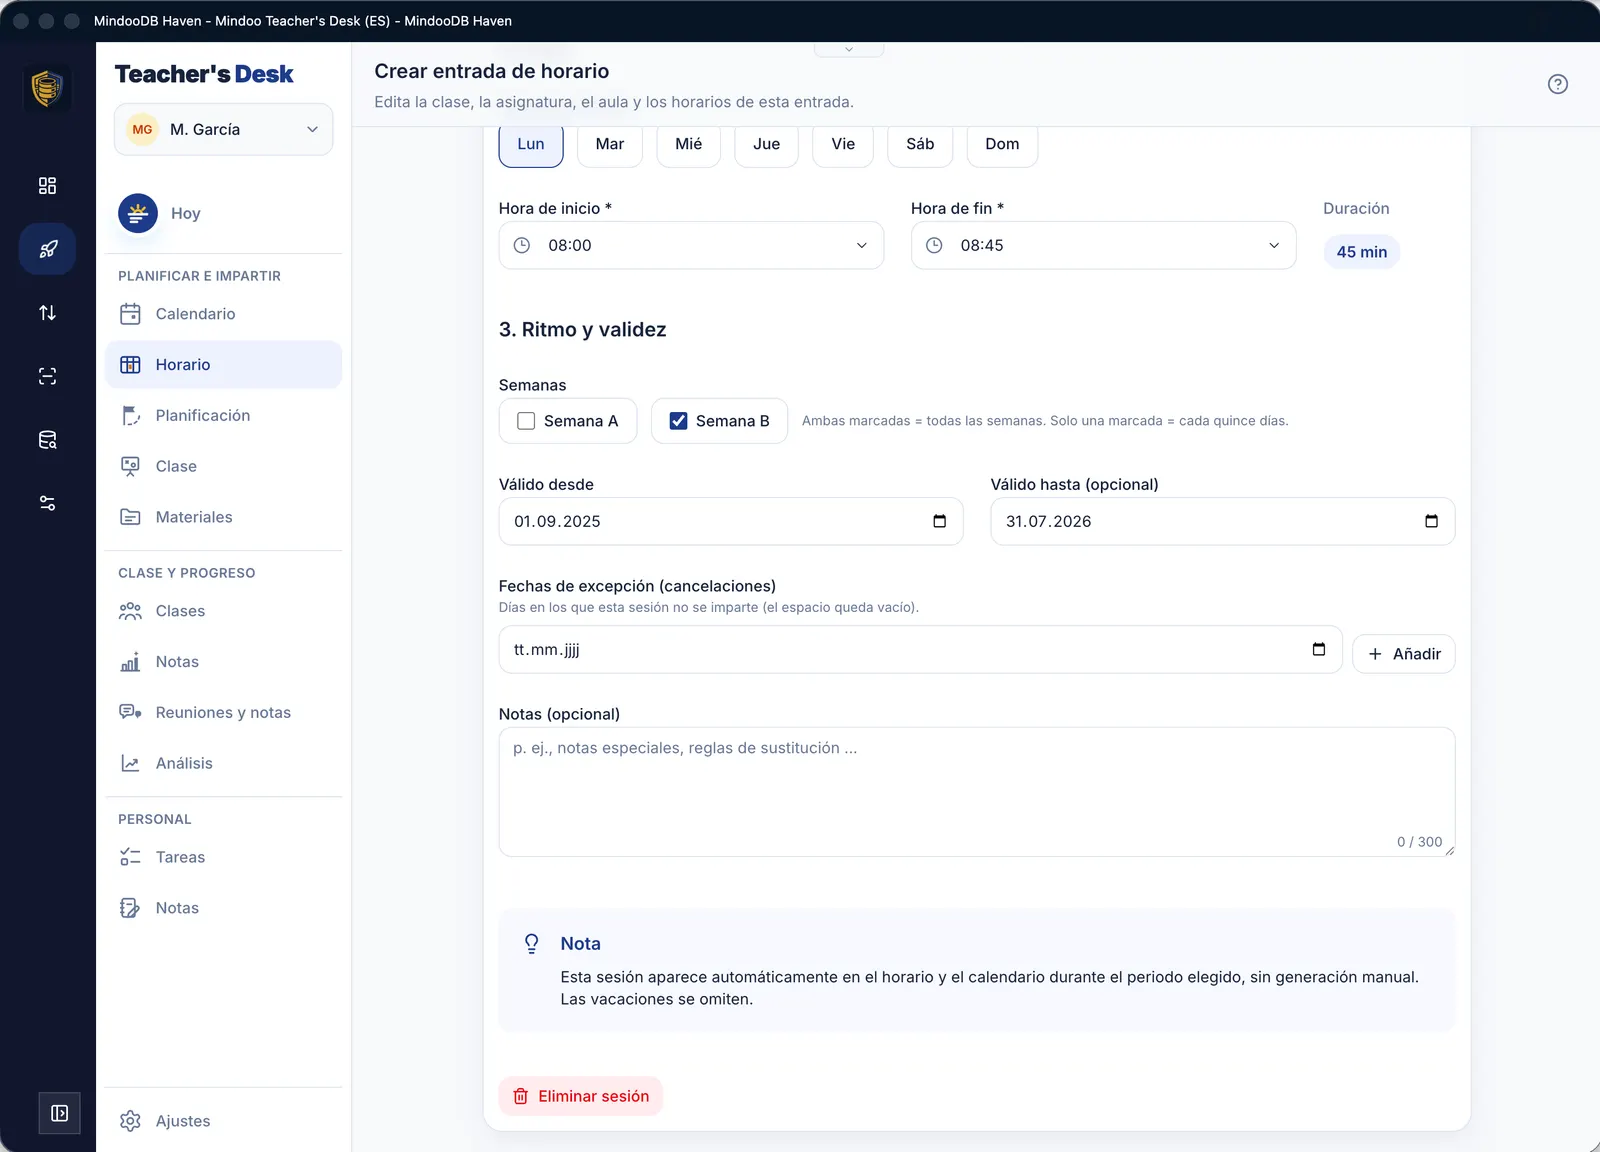The width and height of the screenshot is (1600, 1152).
Task: Open Clases in the sidebar
Action: (223, 611)
